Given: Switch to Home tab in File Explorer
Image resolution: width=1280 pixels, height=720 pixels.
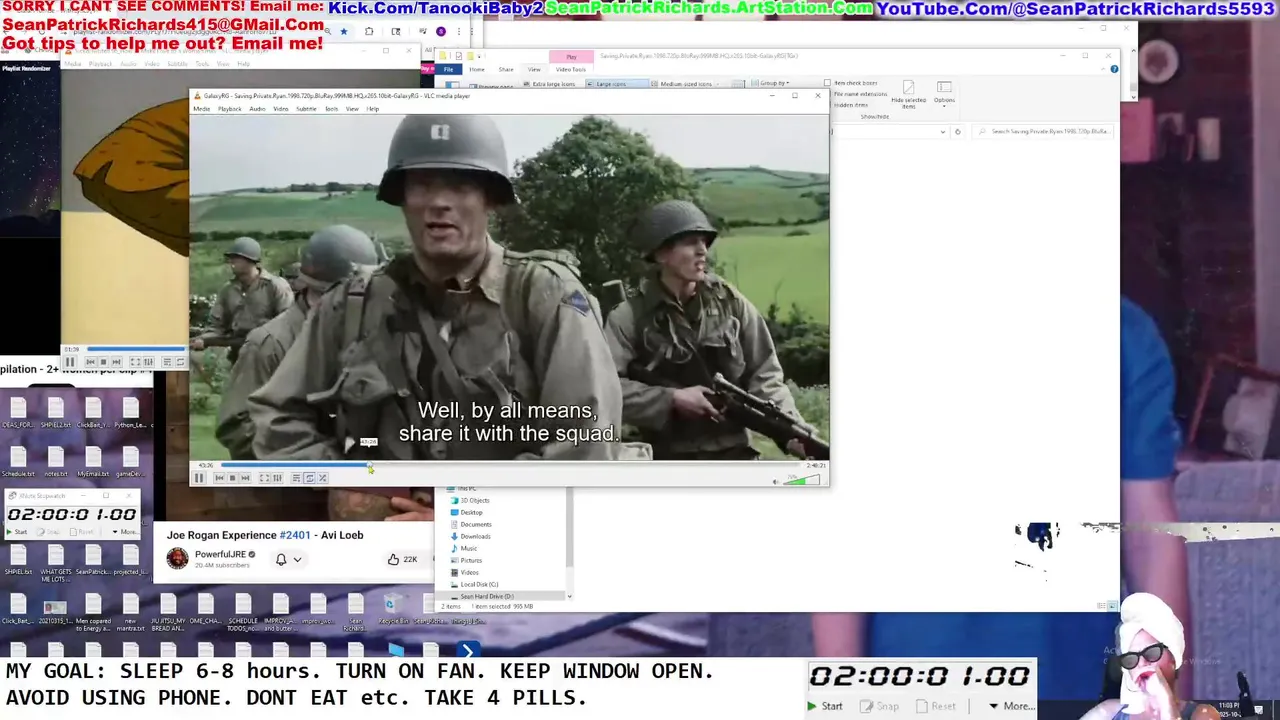Looking at the screenshot, I should 477,69.
